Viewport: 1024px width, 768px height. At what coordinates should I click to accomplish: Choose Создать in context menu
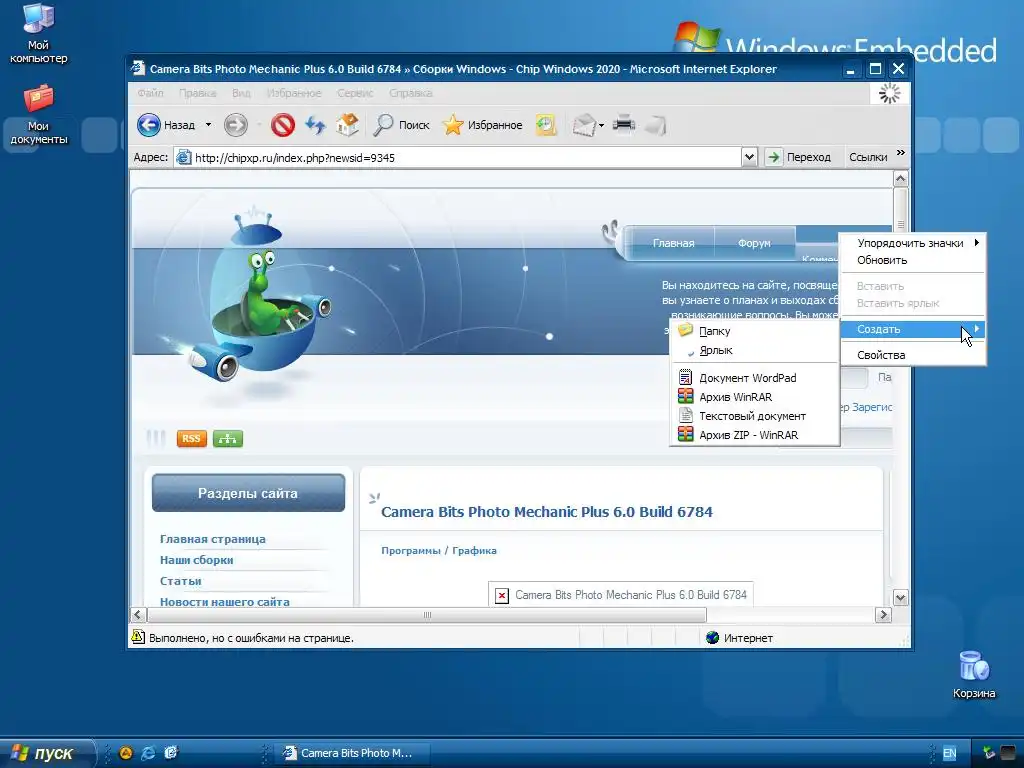click(913, 329)
